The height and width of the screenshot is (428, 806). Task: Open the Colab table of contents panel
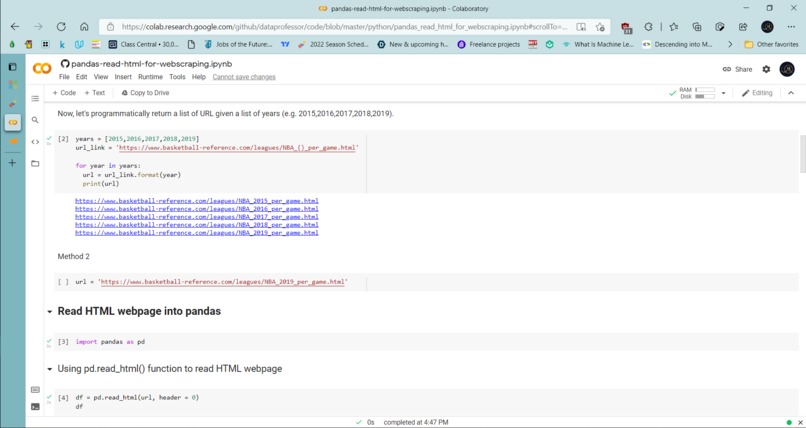(35, 98)
